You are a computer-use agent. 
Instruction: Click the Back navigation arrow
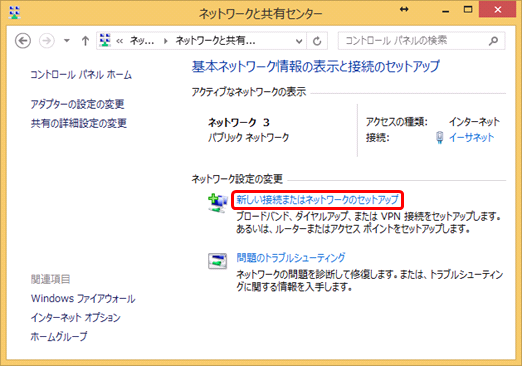[x=23, y=41]
